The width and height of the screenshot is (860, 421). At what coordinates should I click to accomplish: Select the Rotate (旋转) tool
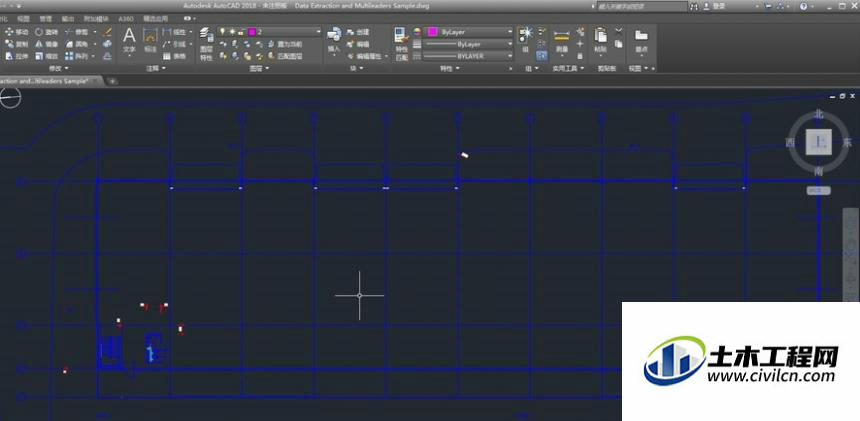(x=47, y=32)
